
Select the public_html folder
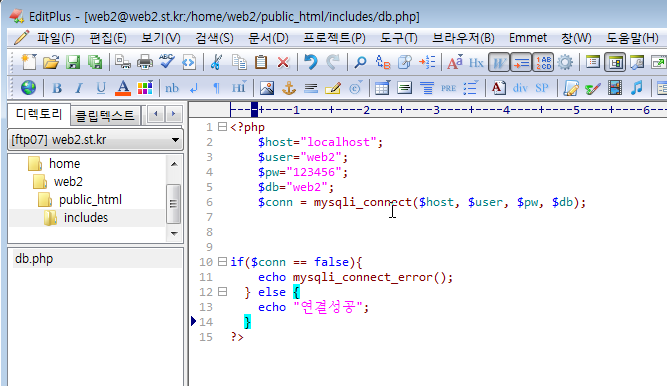[x=90, y=200]
